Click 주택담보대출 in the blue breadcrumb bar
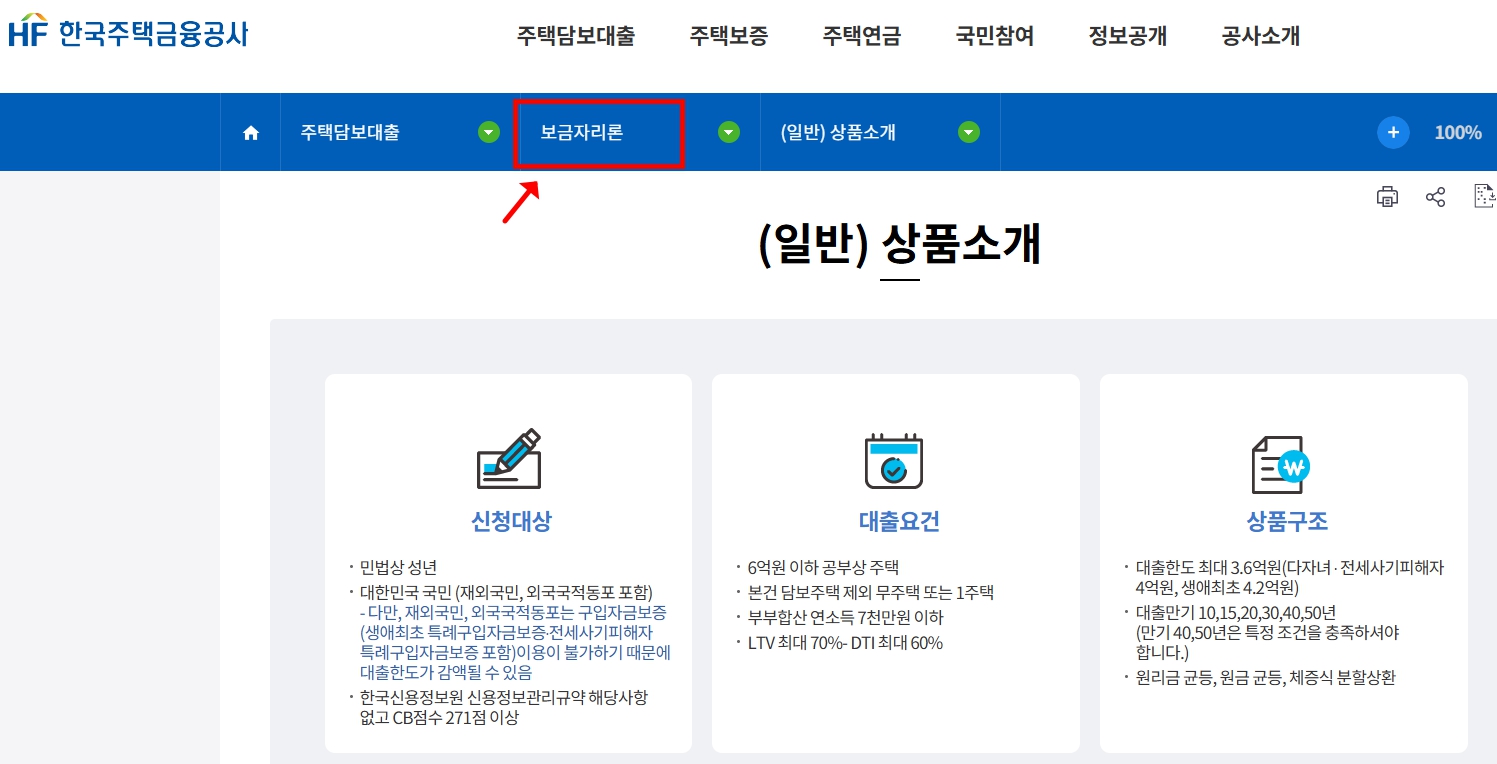This screenshot has width=1497, height=764. point(350,132)
